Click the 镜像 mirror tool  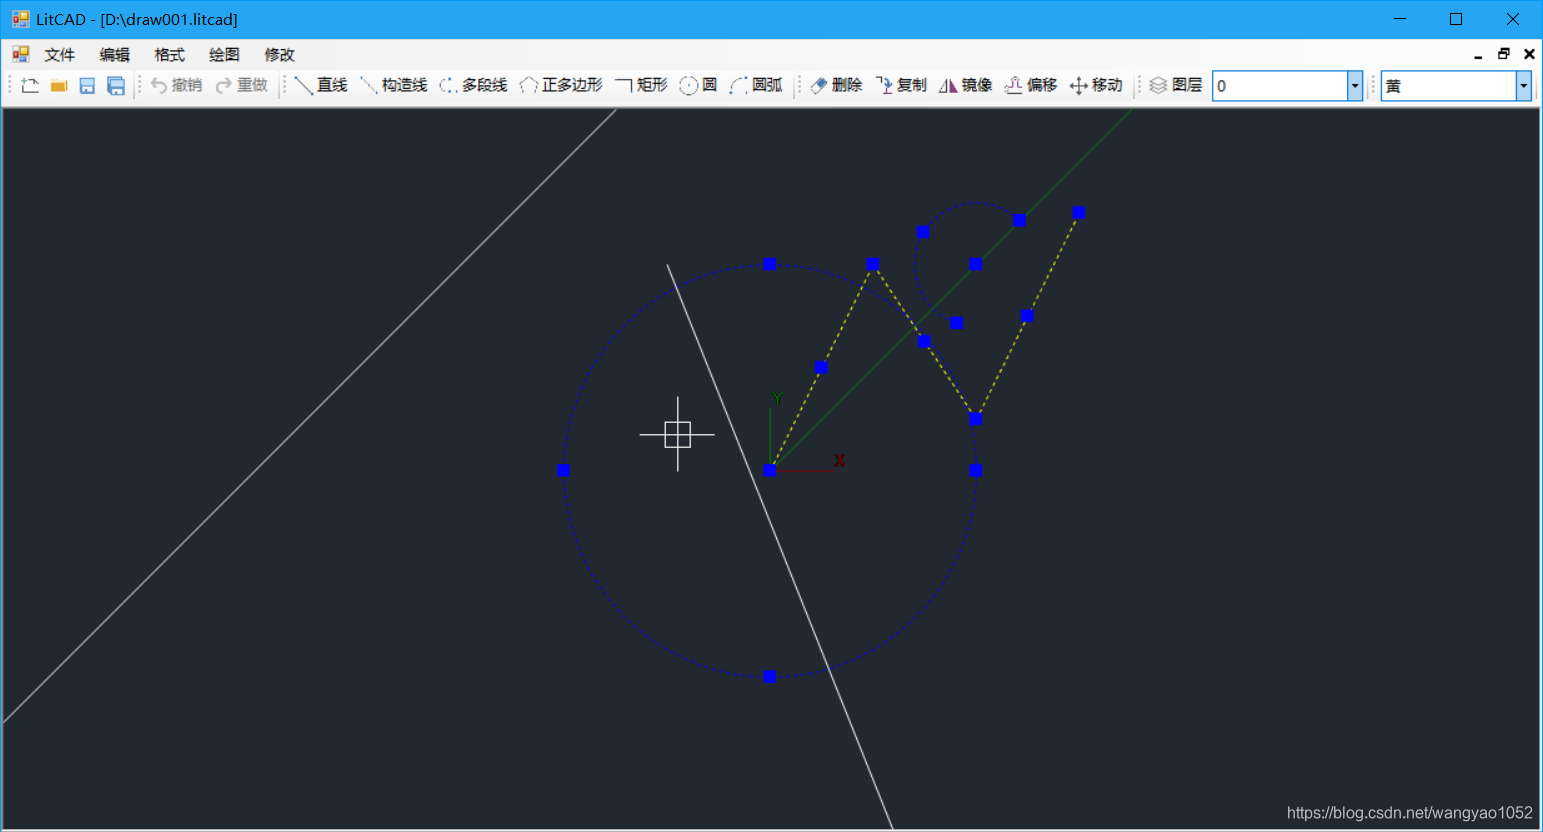(x=966, y=86)
